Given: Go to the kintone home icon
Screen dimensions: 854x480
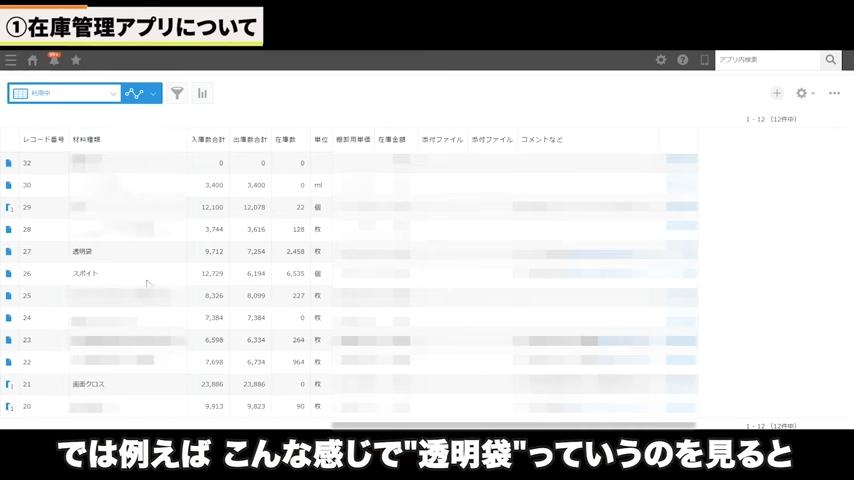Looking at the screenshot, I should pyautogui.click(x=32, y=60).
